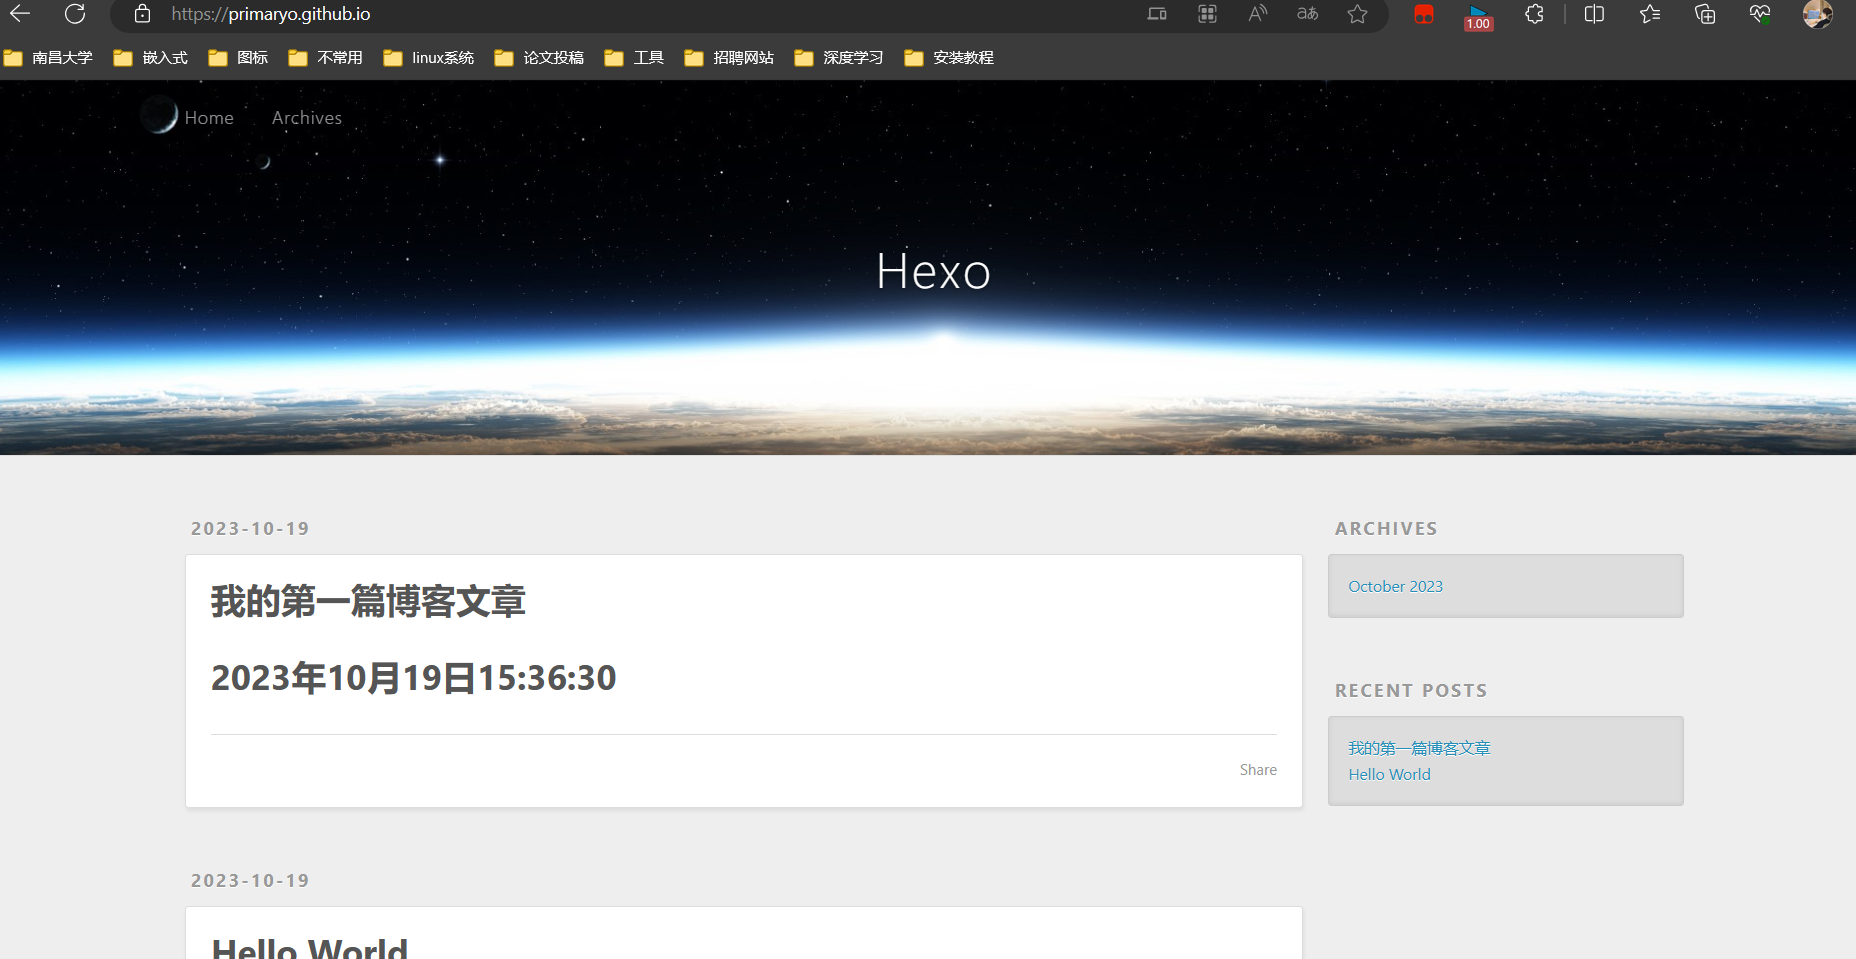This screenshot has width=1856, height=959.
Task: Open the Collections icon
Action: pyautogui.click(x=1705, y=14)
